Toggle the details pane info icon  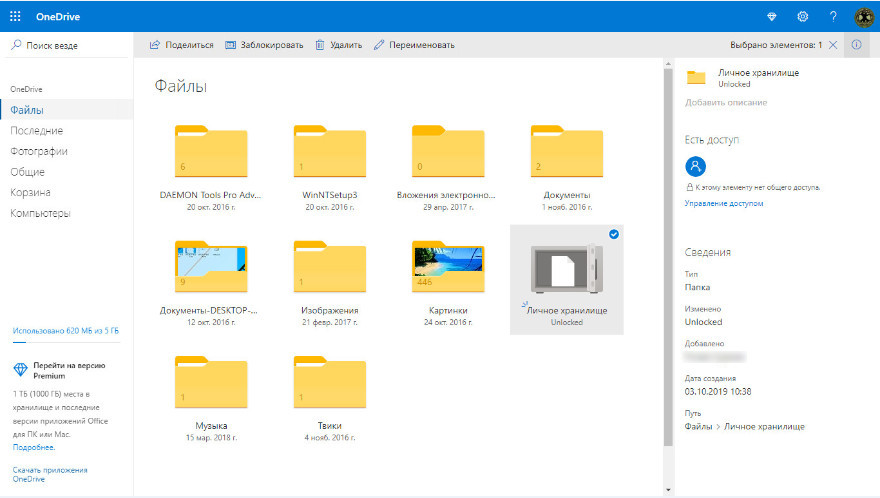[x=856, y=45]
